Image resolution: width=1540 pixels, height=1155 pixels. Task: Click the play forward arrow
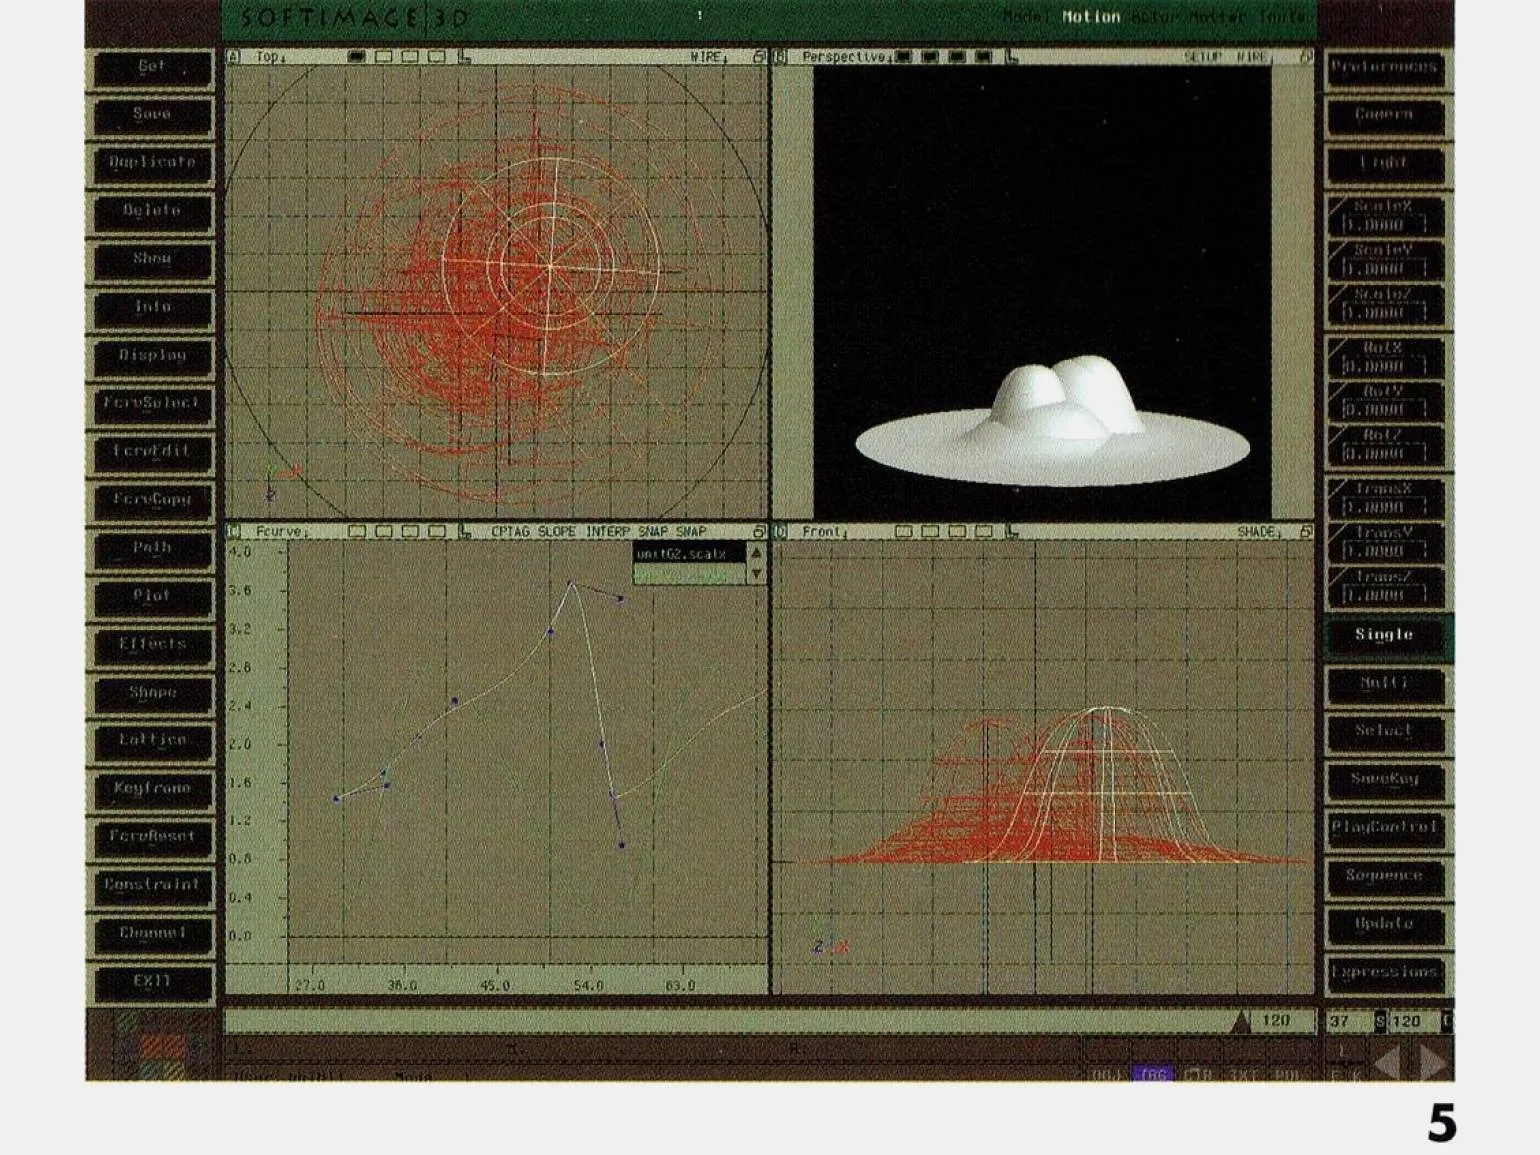pos(1432,1062)
